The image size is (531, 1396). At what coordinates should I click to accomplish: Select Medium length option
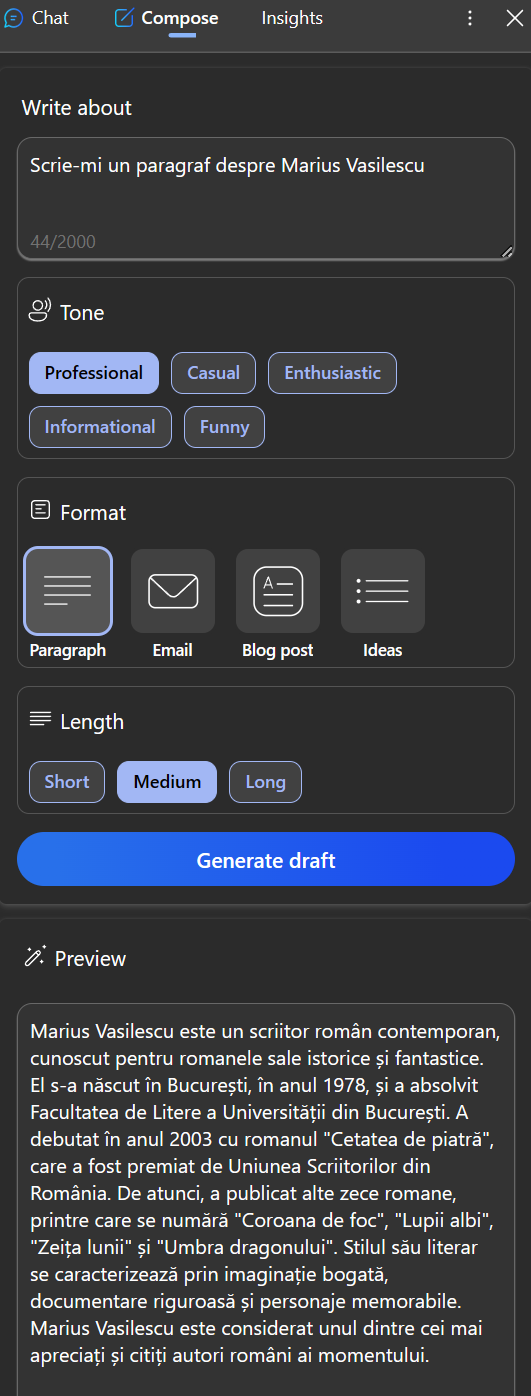coord(167,782)
